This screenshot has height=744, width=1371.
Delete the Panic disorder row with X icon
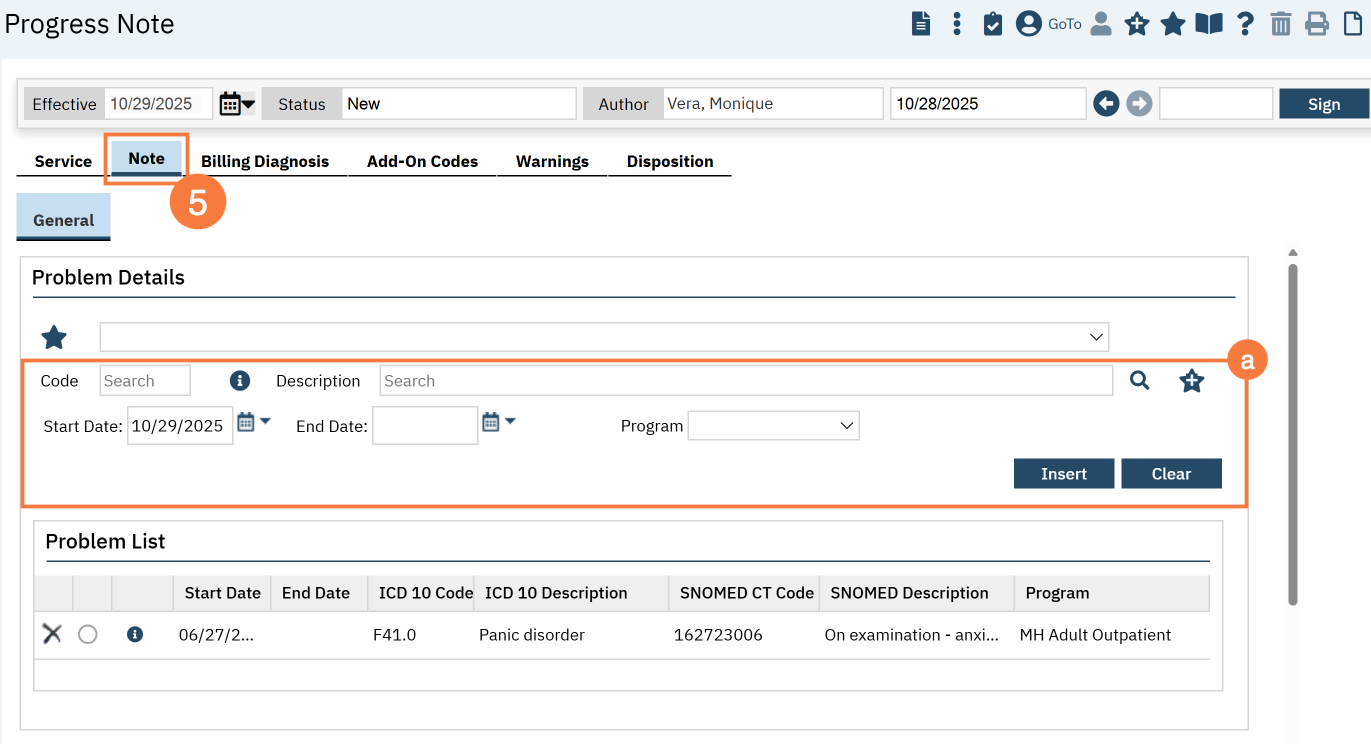pyautogui.click(x=52, y=634)
